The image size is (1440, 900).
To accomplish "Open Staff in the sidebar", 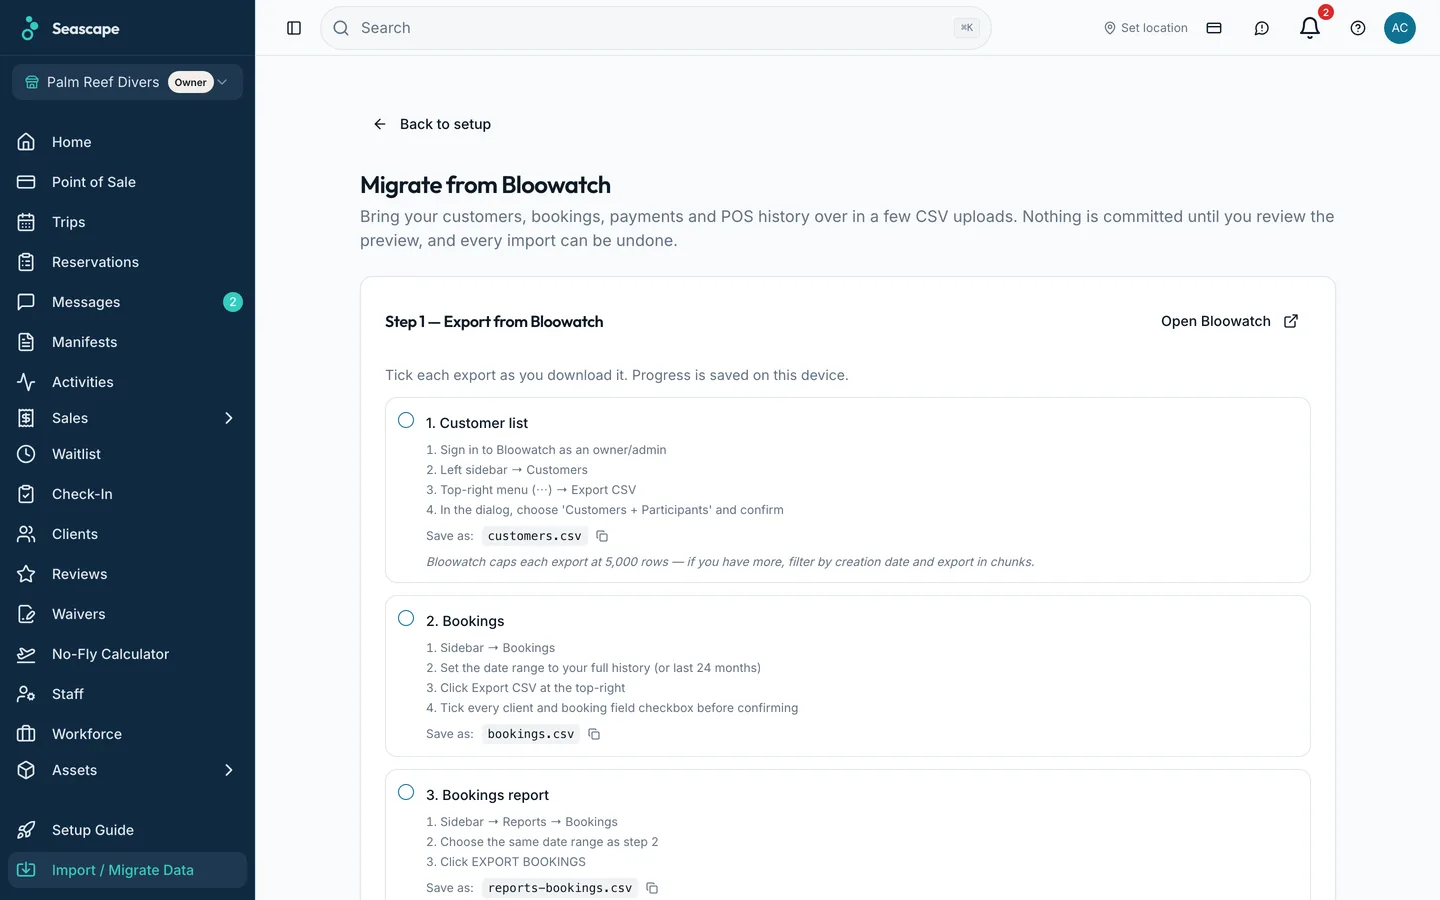I will click(127, 694).
